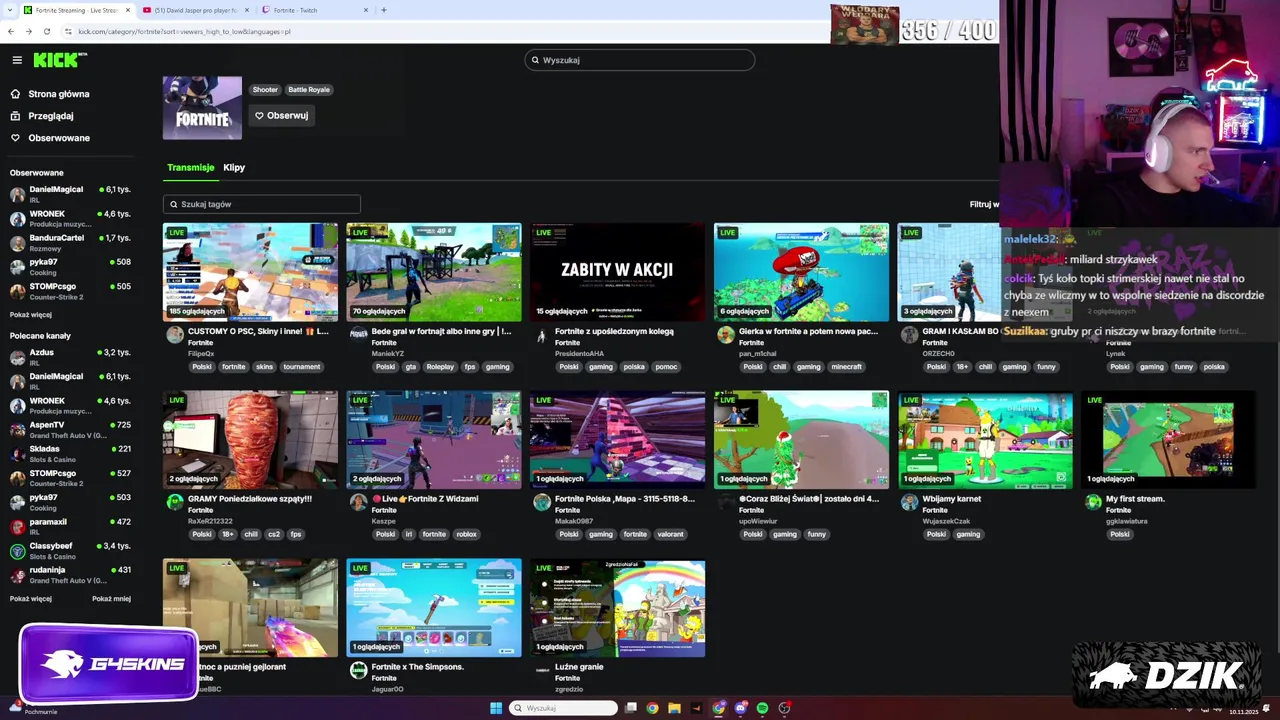Toggle Obserwuj follow for Fortnite category
Viewport: 1280px width, 720px height.
pos(281,115)
